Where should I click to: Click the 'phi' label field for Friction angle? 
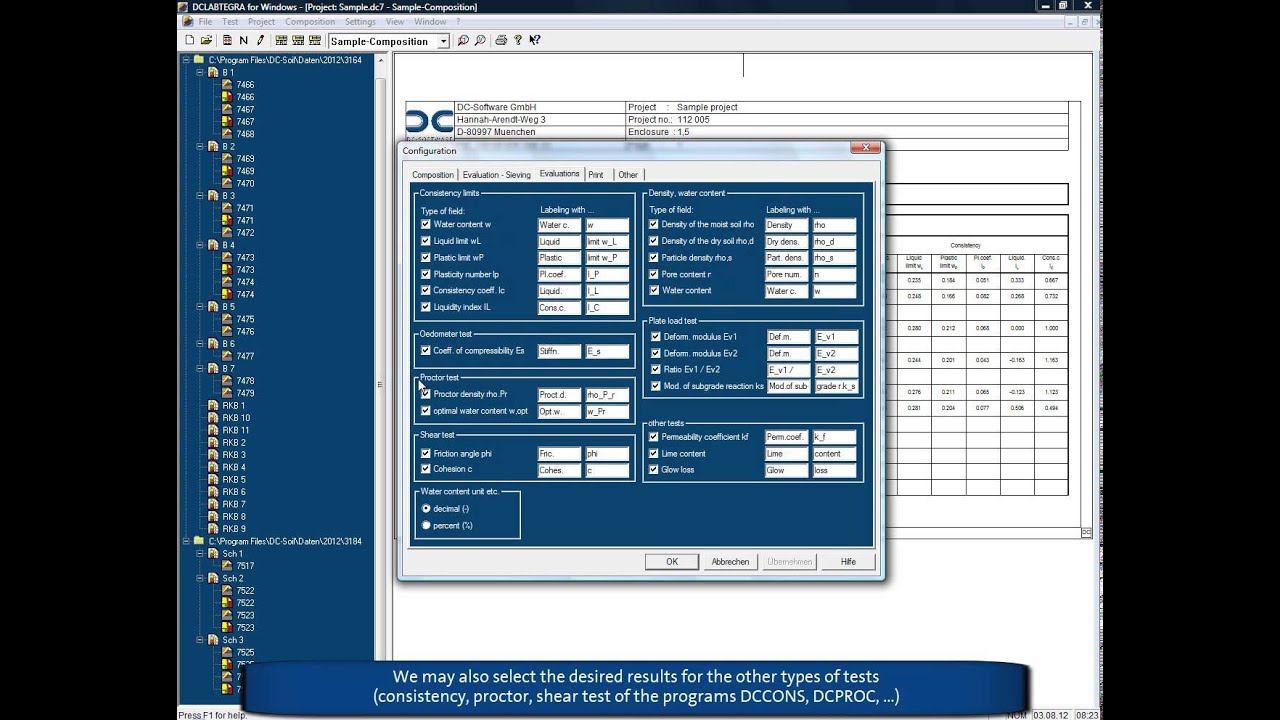coord(607,454)
